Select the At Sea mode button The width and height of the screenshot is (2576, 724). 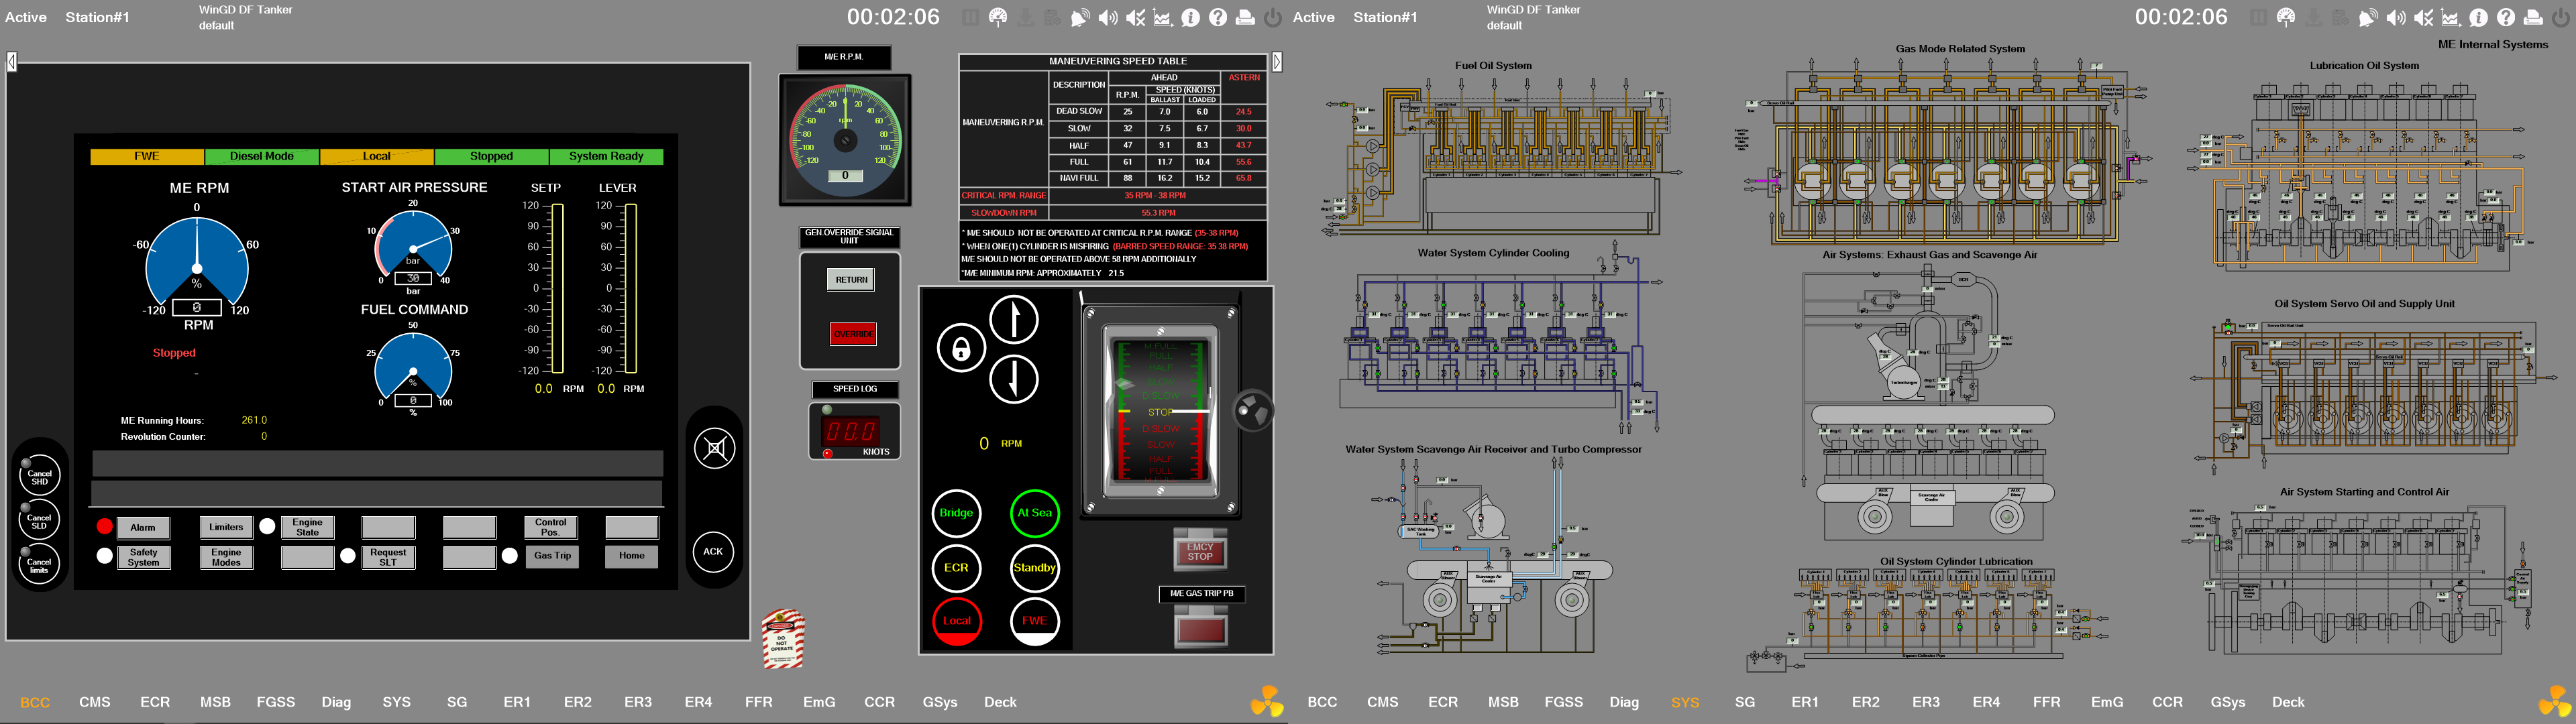(1034, 513)
